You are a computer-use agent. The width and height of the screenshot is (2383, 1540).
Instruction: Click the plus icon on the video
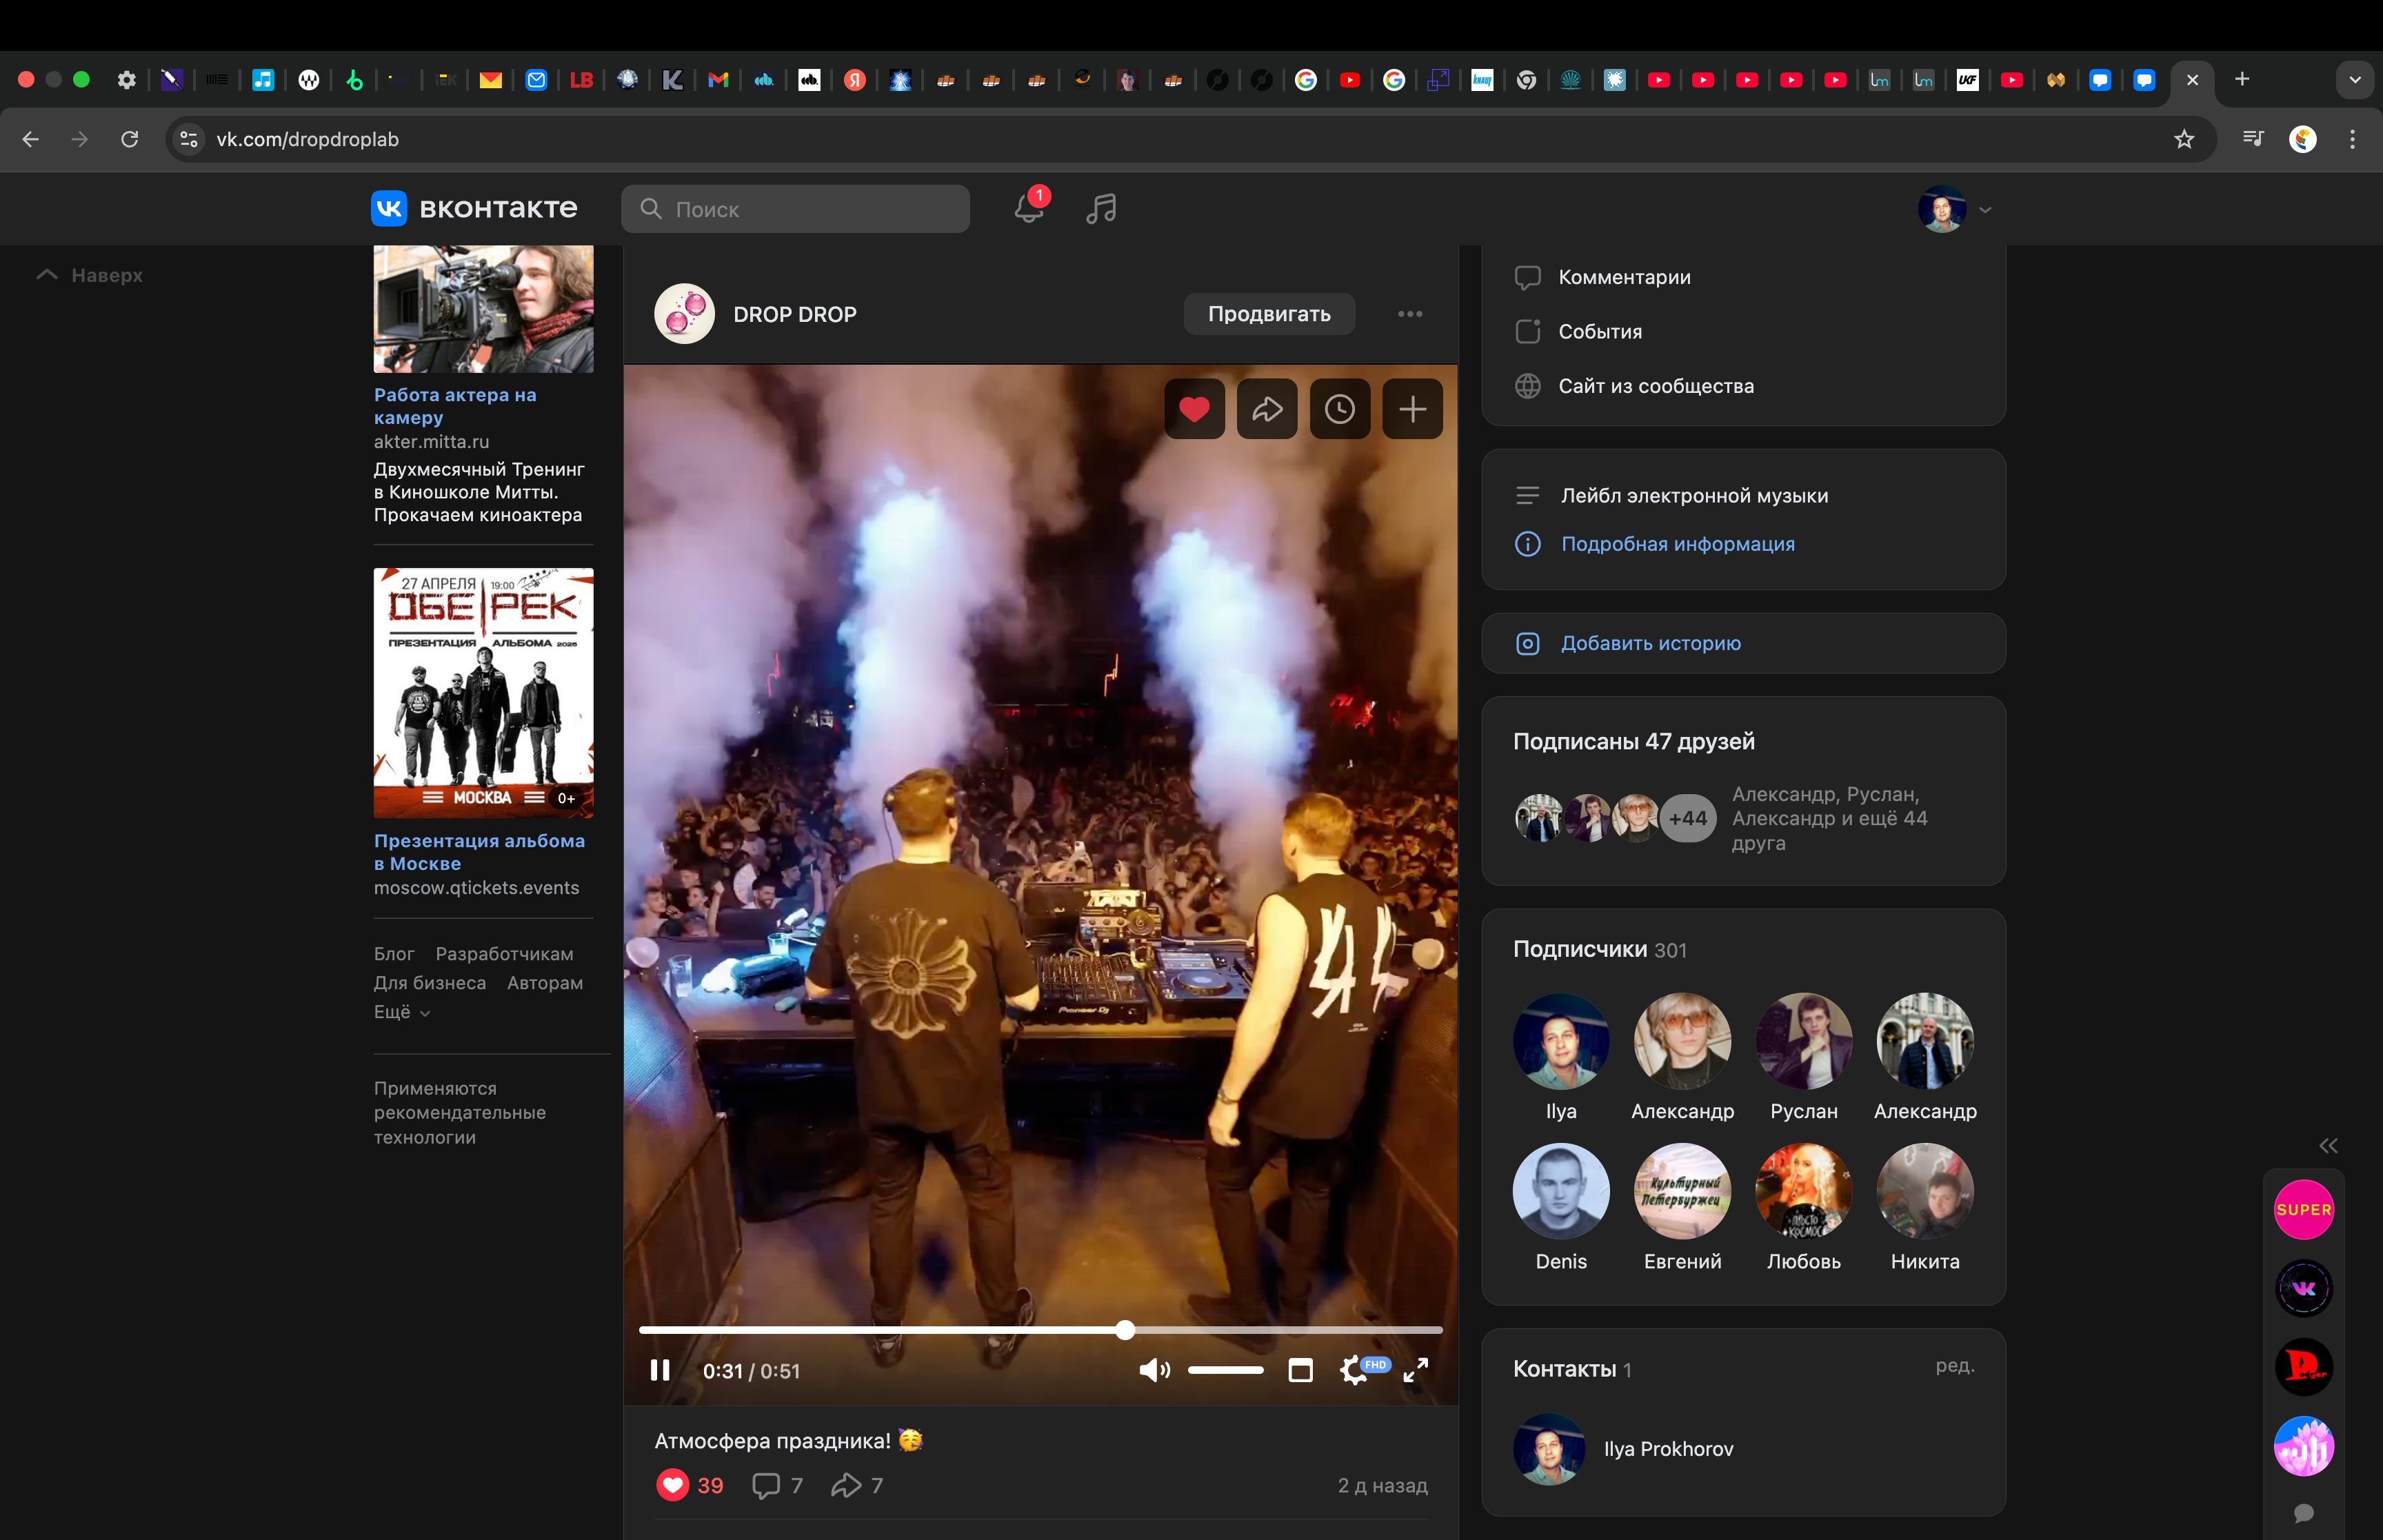(x=1412, y=409)
